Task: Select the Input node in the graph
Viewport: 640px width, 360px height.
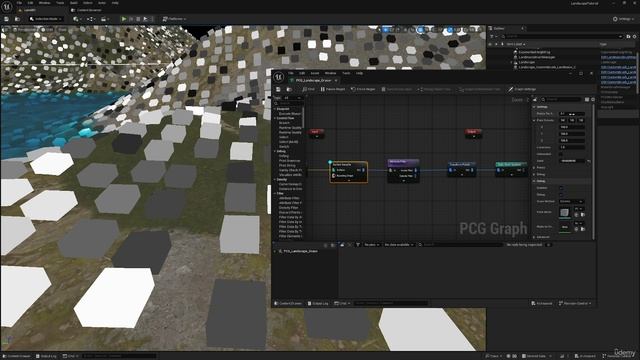Action: 316,133
